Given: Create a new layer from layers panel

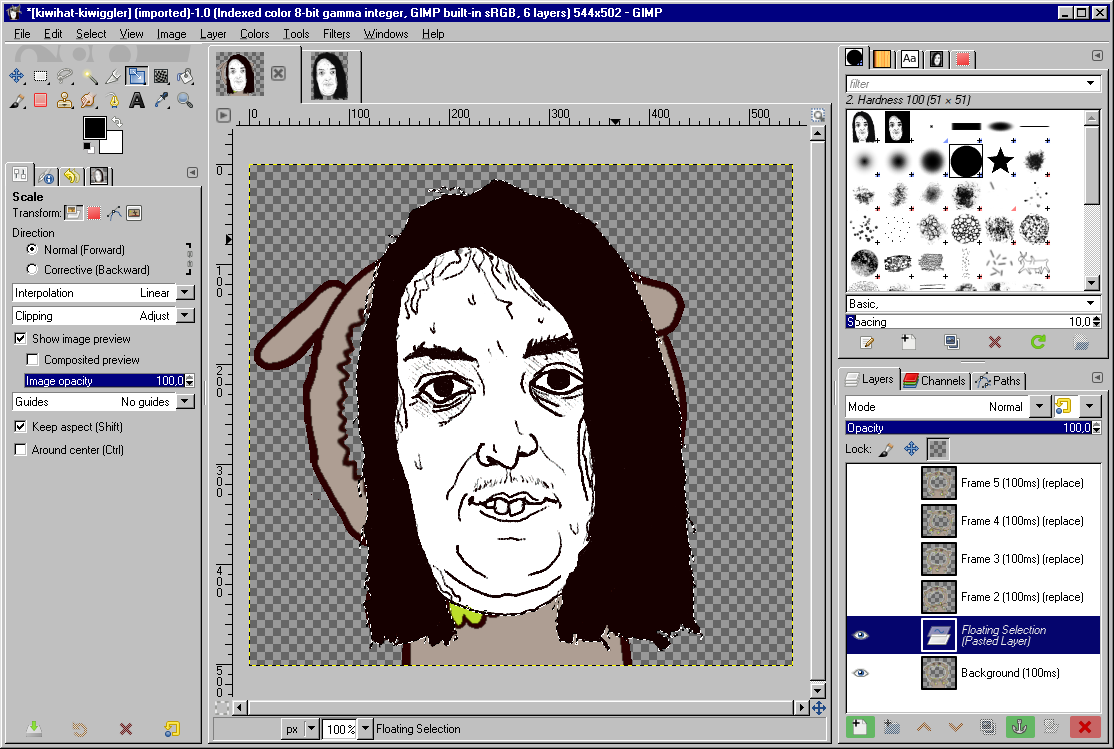Looking at the screenshot, I should (x=859, y=726).
